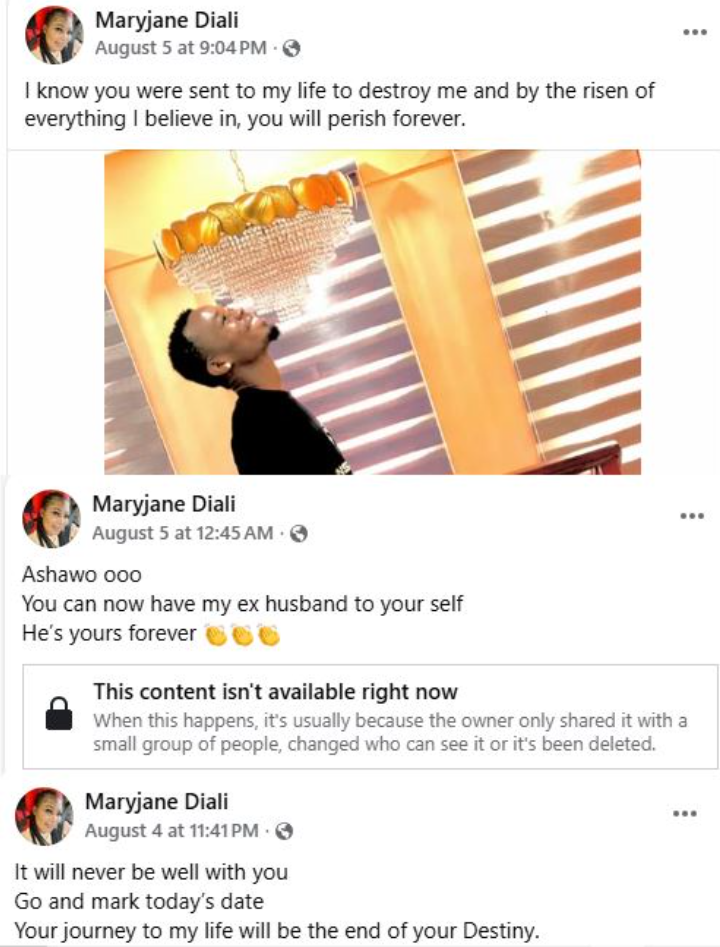Open 'August 5 at 12:45 AM' timestamp
This screenshot has height=947, width=720.
[182, 534]
